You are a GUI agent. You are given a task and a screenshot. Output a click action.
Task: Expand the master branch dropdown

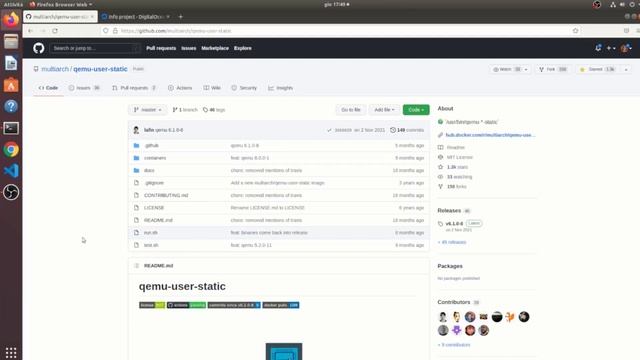148,110
